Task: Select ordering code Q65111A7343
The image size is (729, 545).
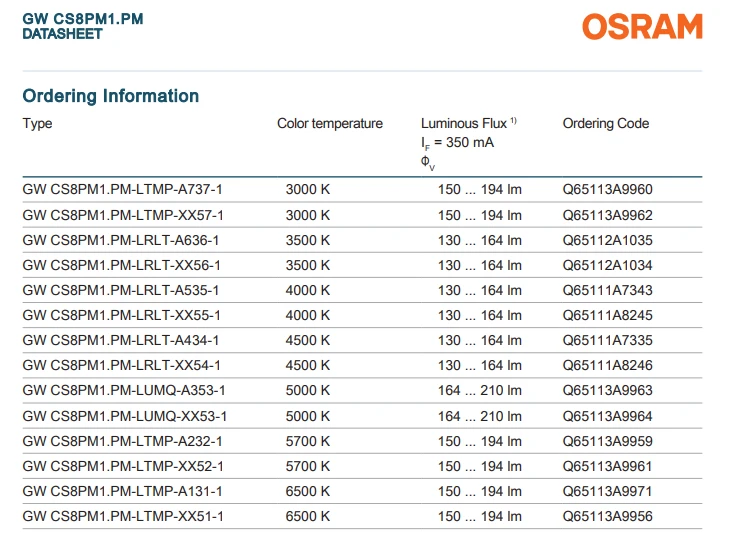Action: 607,290
